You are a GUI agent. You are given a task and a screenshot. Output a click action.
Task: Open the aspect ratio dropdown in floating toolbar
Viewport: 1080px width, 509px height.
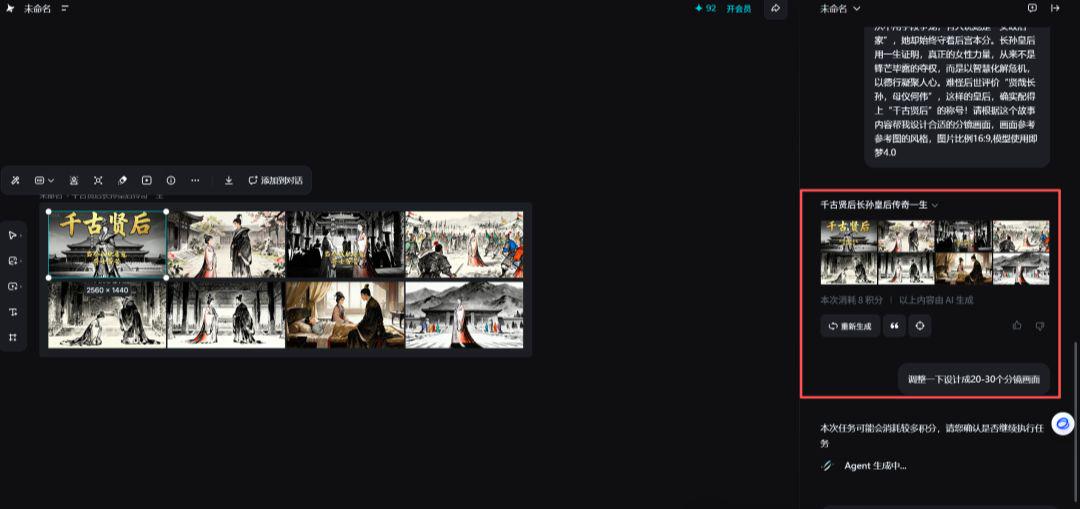pos(44,180)
